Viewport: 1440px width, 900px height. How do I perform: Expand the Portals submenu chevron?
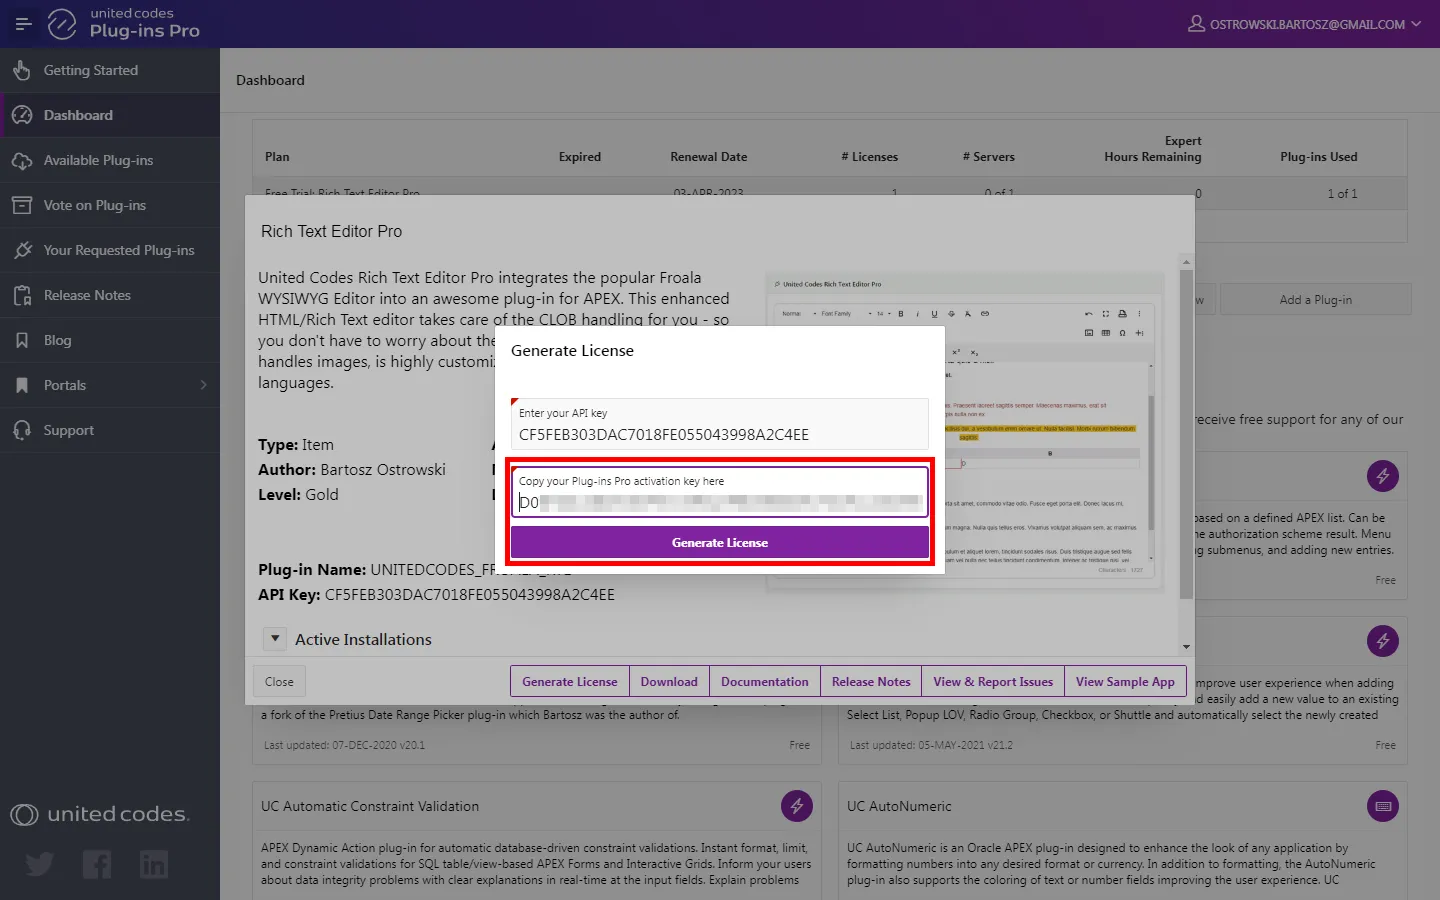[x=203, y=385]
